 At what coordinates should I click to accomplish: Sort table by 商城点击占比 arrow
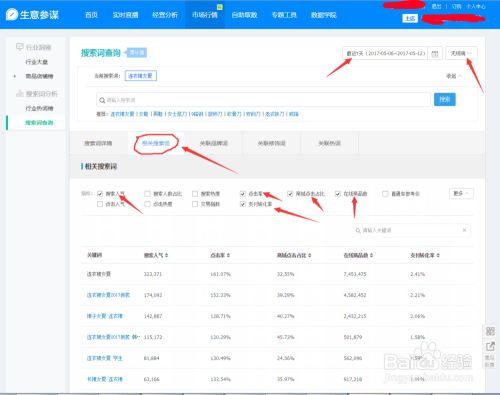[310, 255]
